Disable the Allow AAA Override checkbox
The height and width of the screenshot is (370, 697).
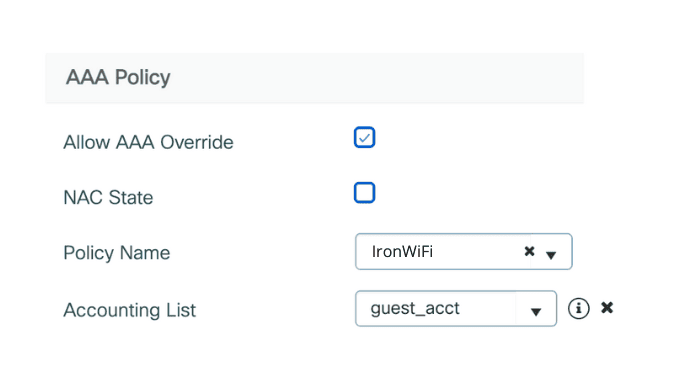[365, 137]
